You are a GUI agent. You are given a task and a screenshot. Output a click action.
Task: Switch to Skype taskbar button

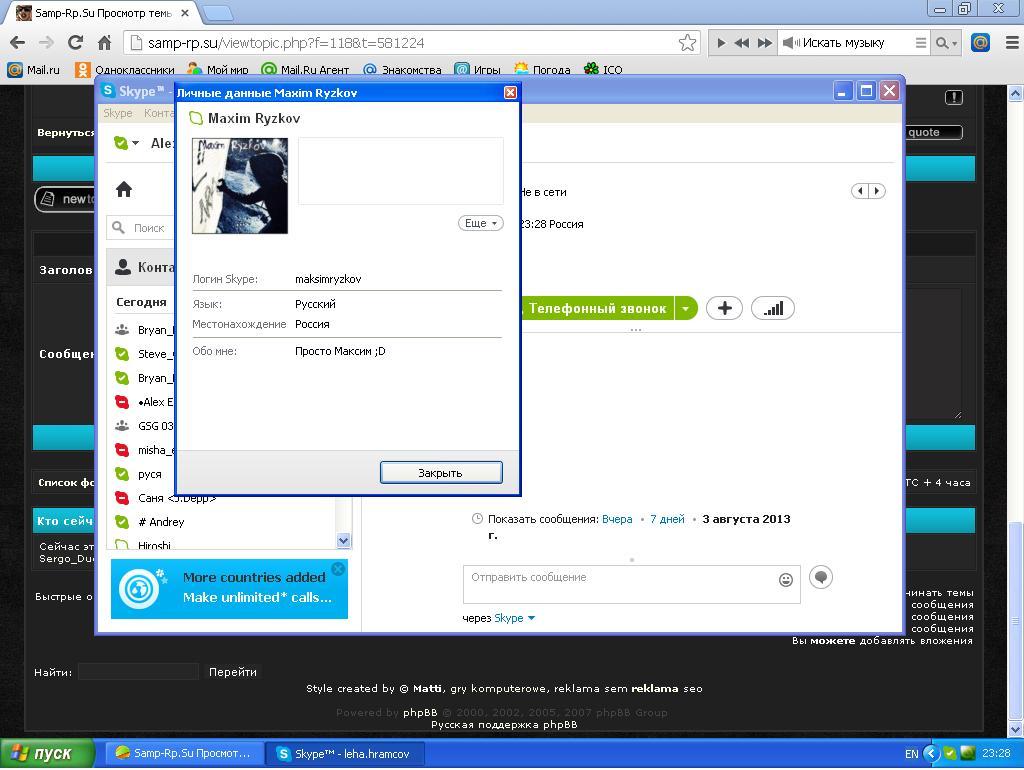[345, 754]
